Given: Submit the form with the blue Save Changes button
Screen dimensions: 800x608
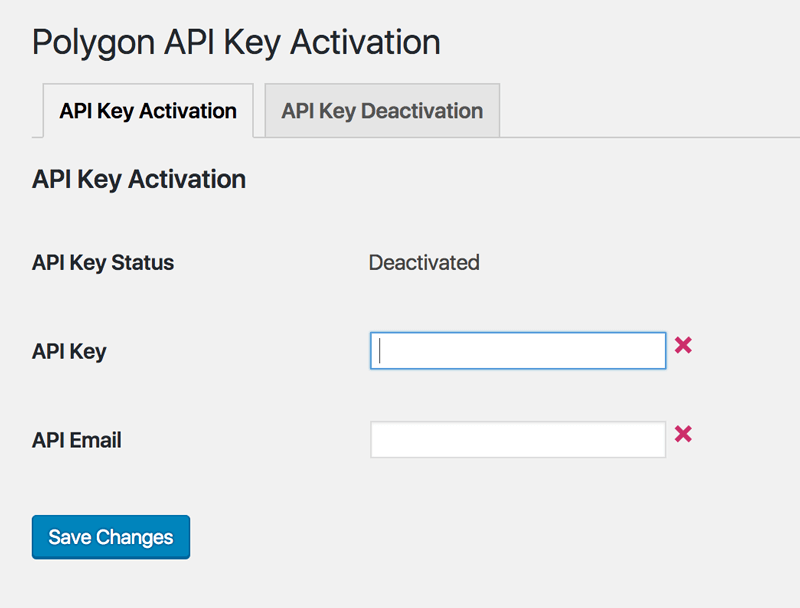Looking at the screenshot, I should point(111,537).
